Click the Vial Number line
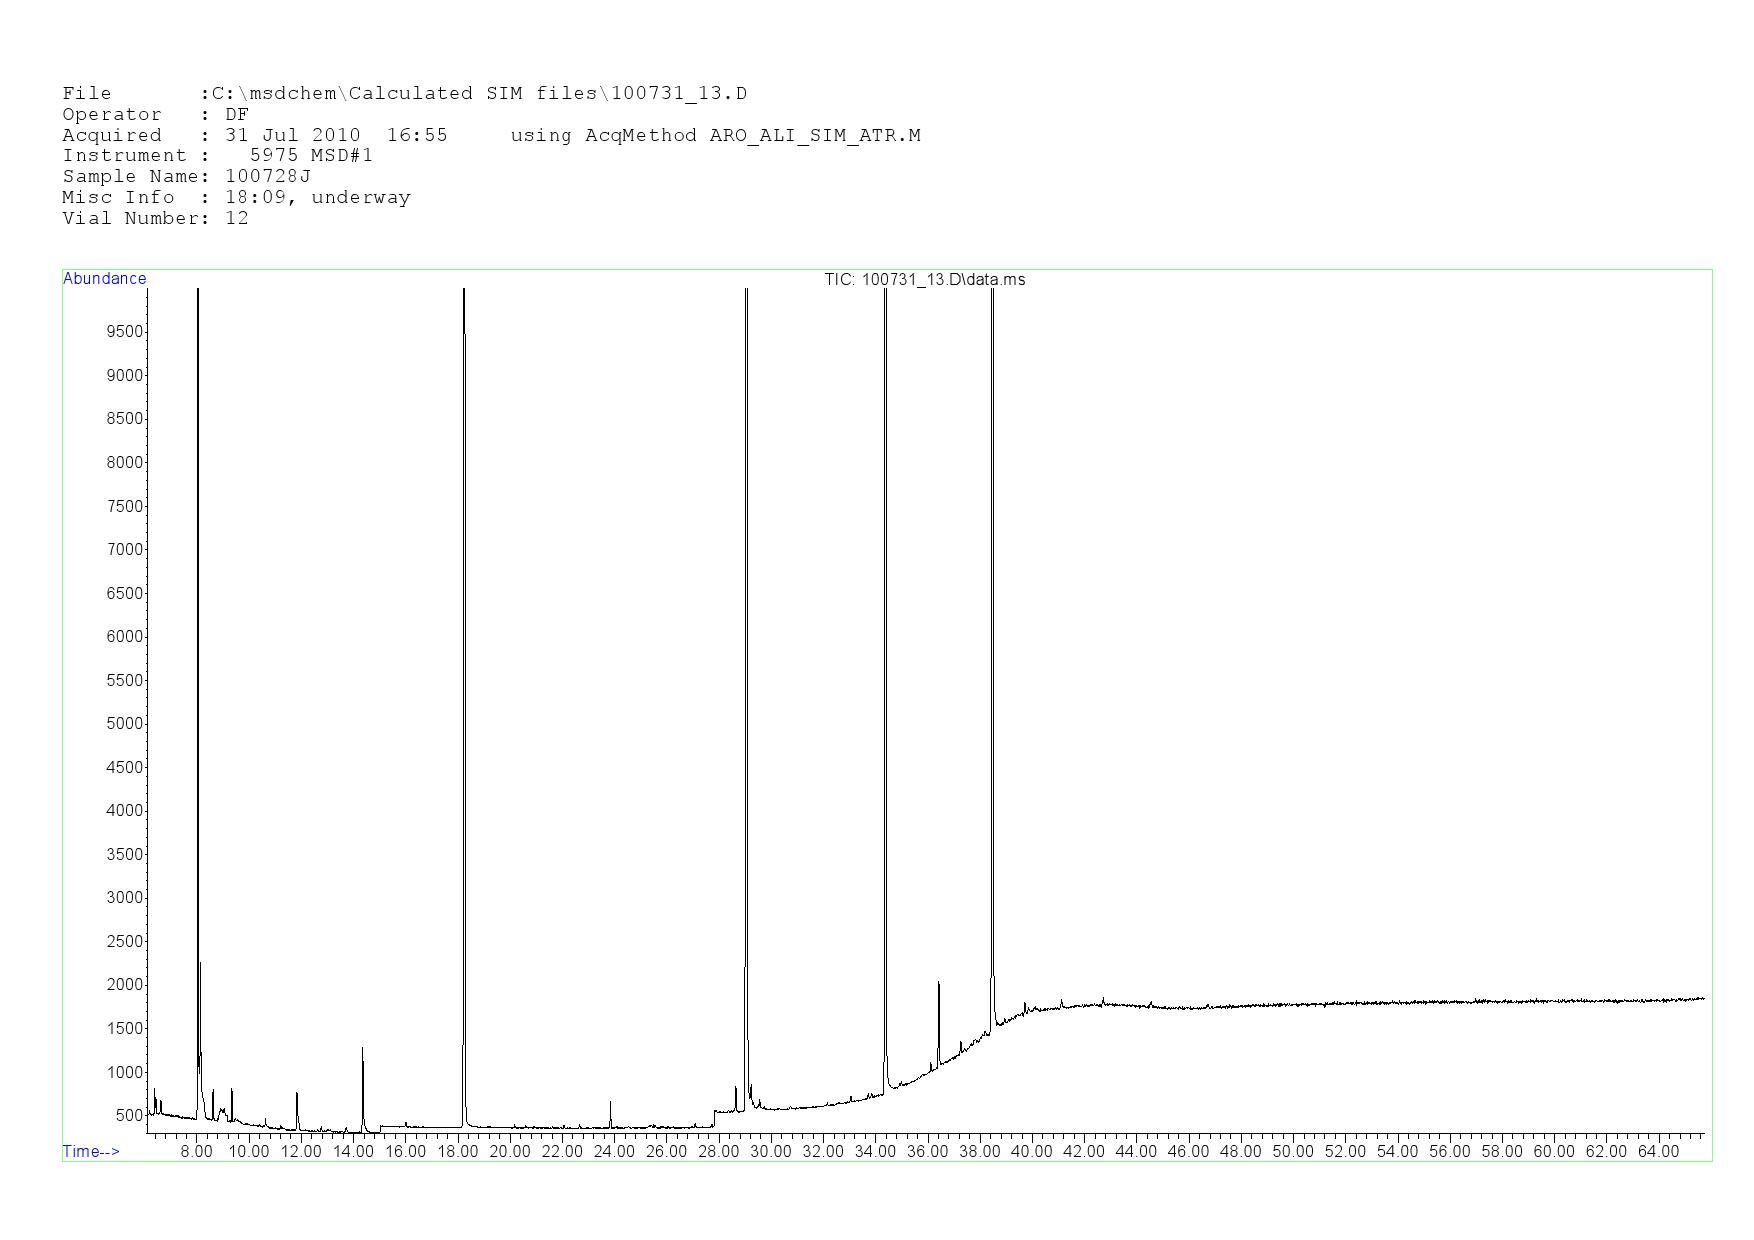Screen dimensions: 1754x1240 pyautogui.click(x=155, y=218)
